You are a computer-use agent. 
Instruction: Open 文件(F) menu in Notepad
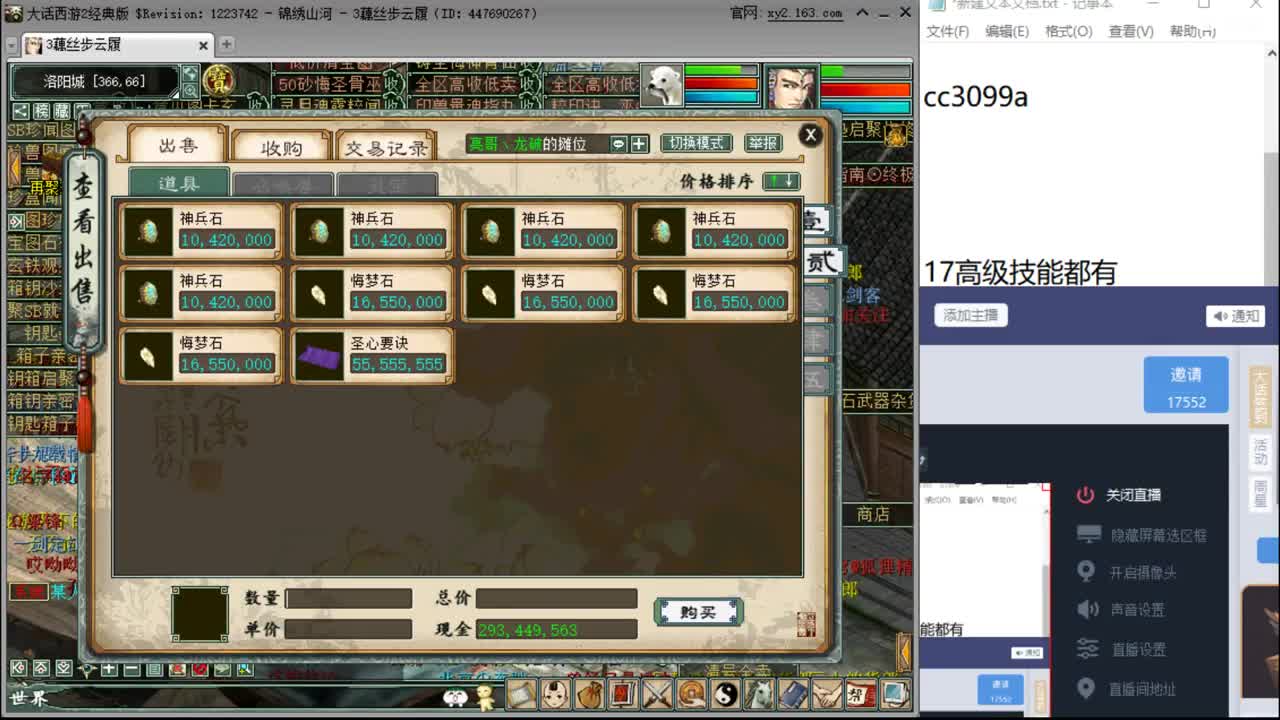947,31
